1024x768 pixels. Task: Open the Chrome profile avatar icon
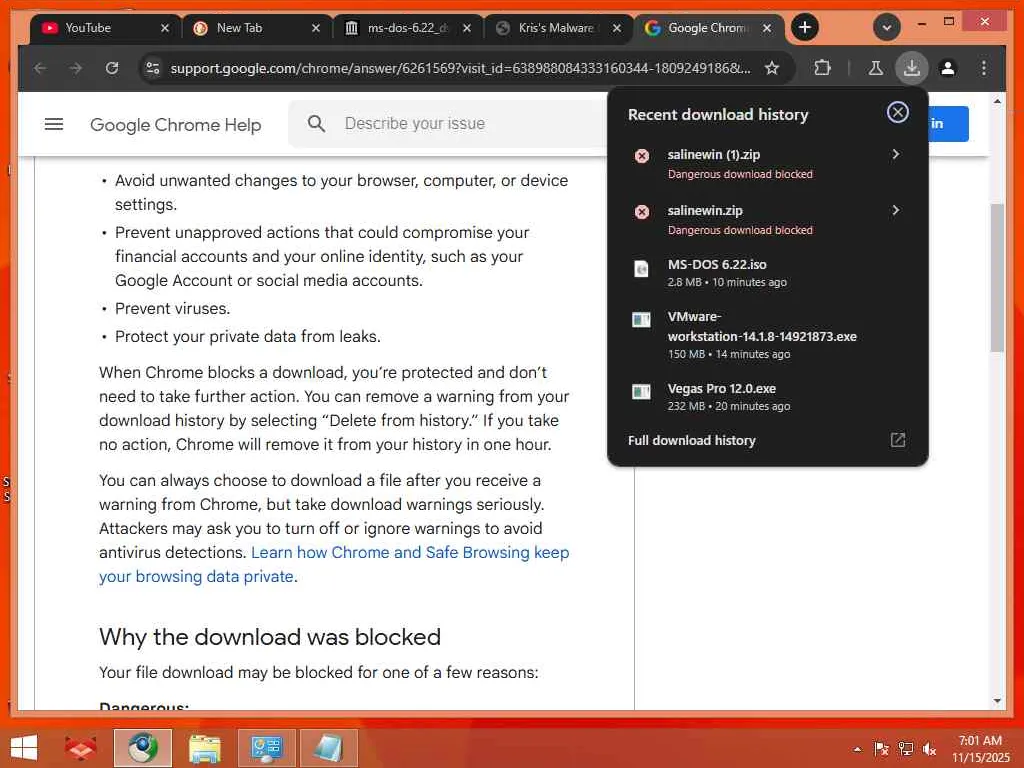point(948,68)
